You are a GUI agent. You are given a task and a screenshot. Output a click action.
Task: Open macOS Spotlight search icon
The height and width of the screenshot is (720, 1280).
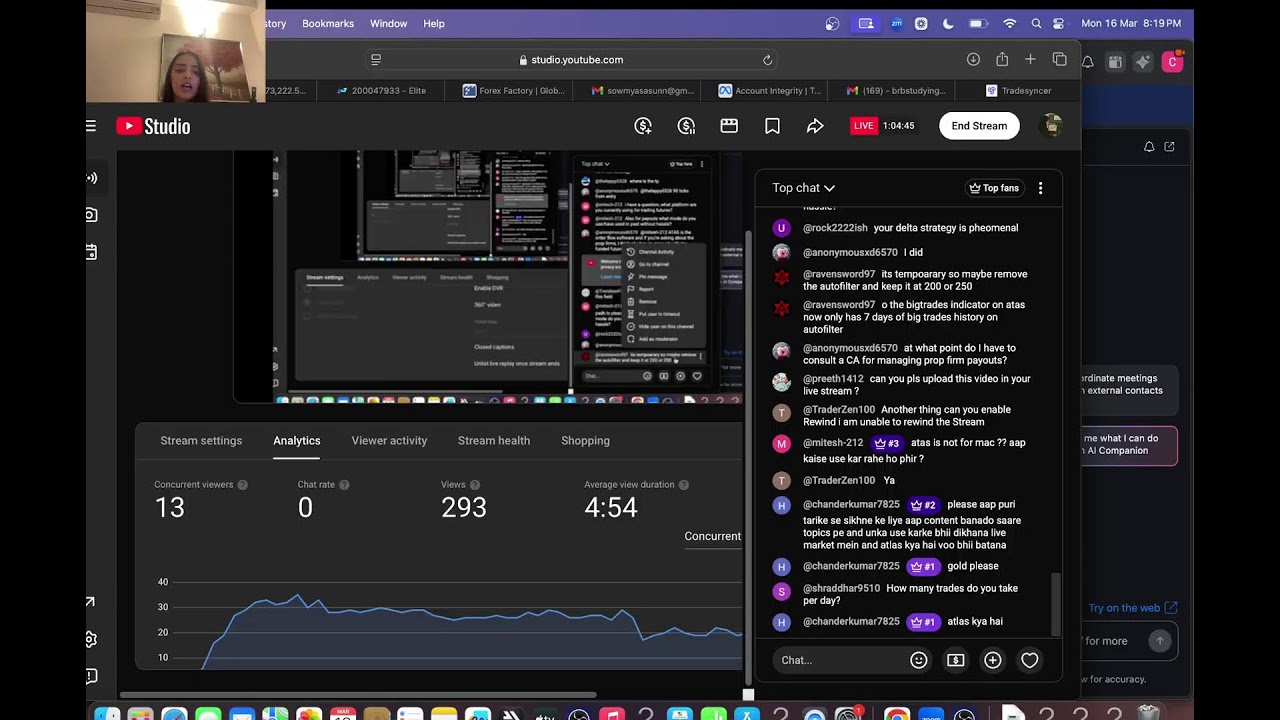[1036, 23]
